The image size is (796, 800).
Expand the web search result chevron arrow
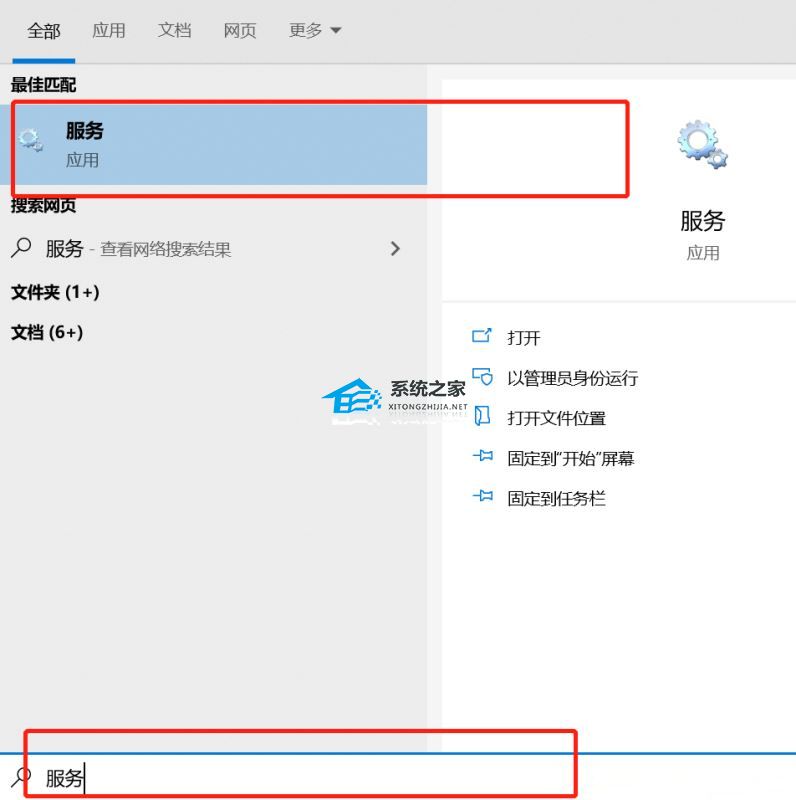point(395,248)
